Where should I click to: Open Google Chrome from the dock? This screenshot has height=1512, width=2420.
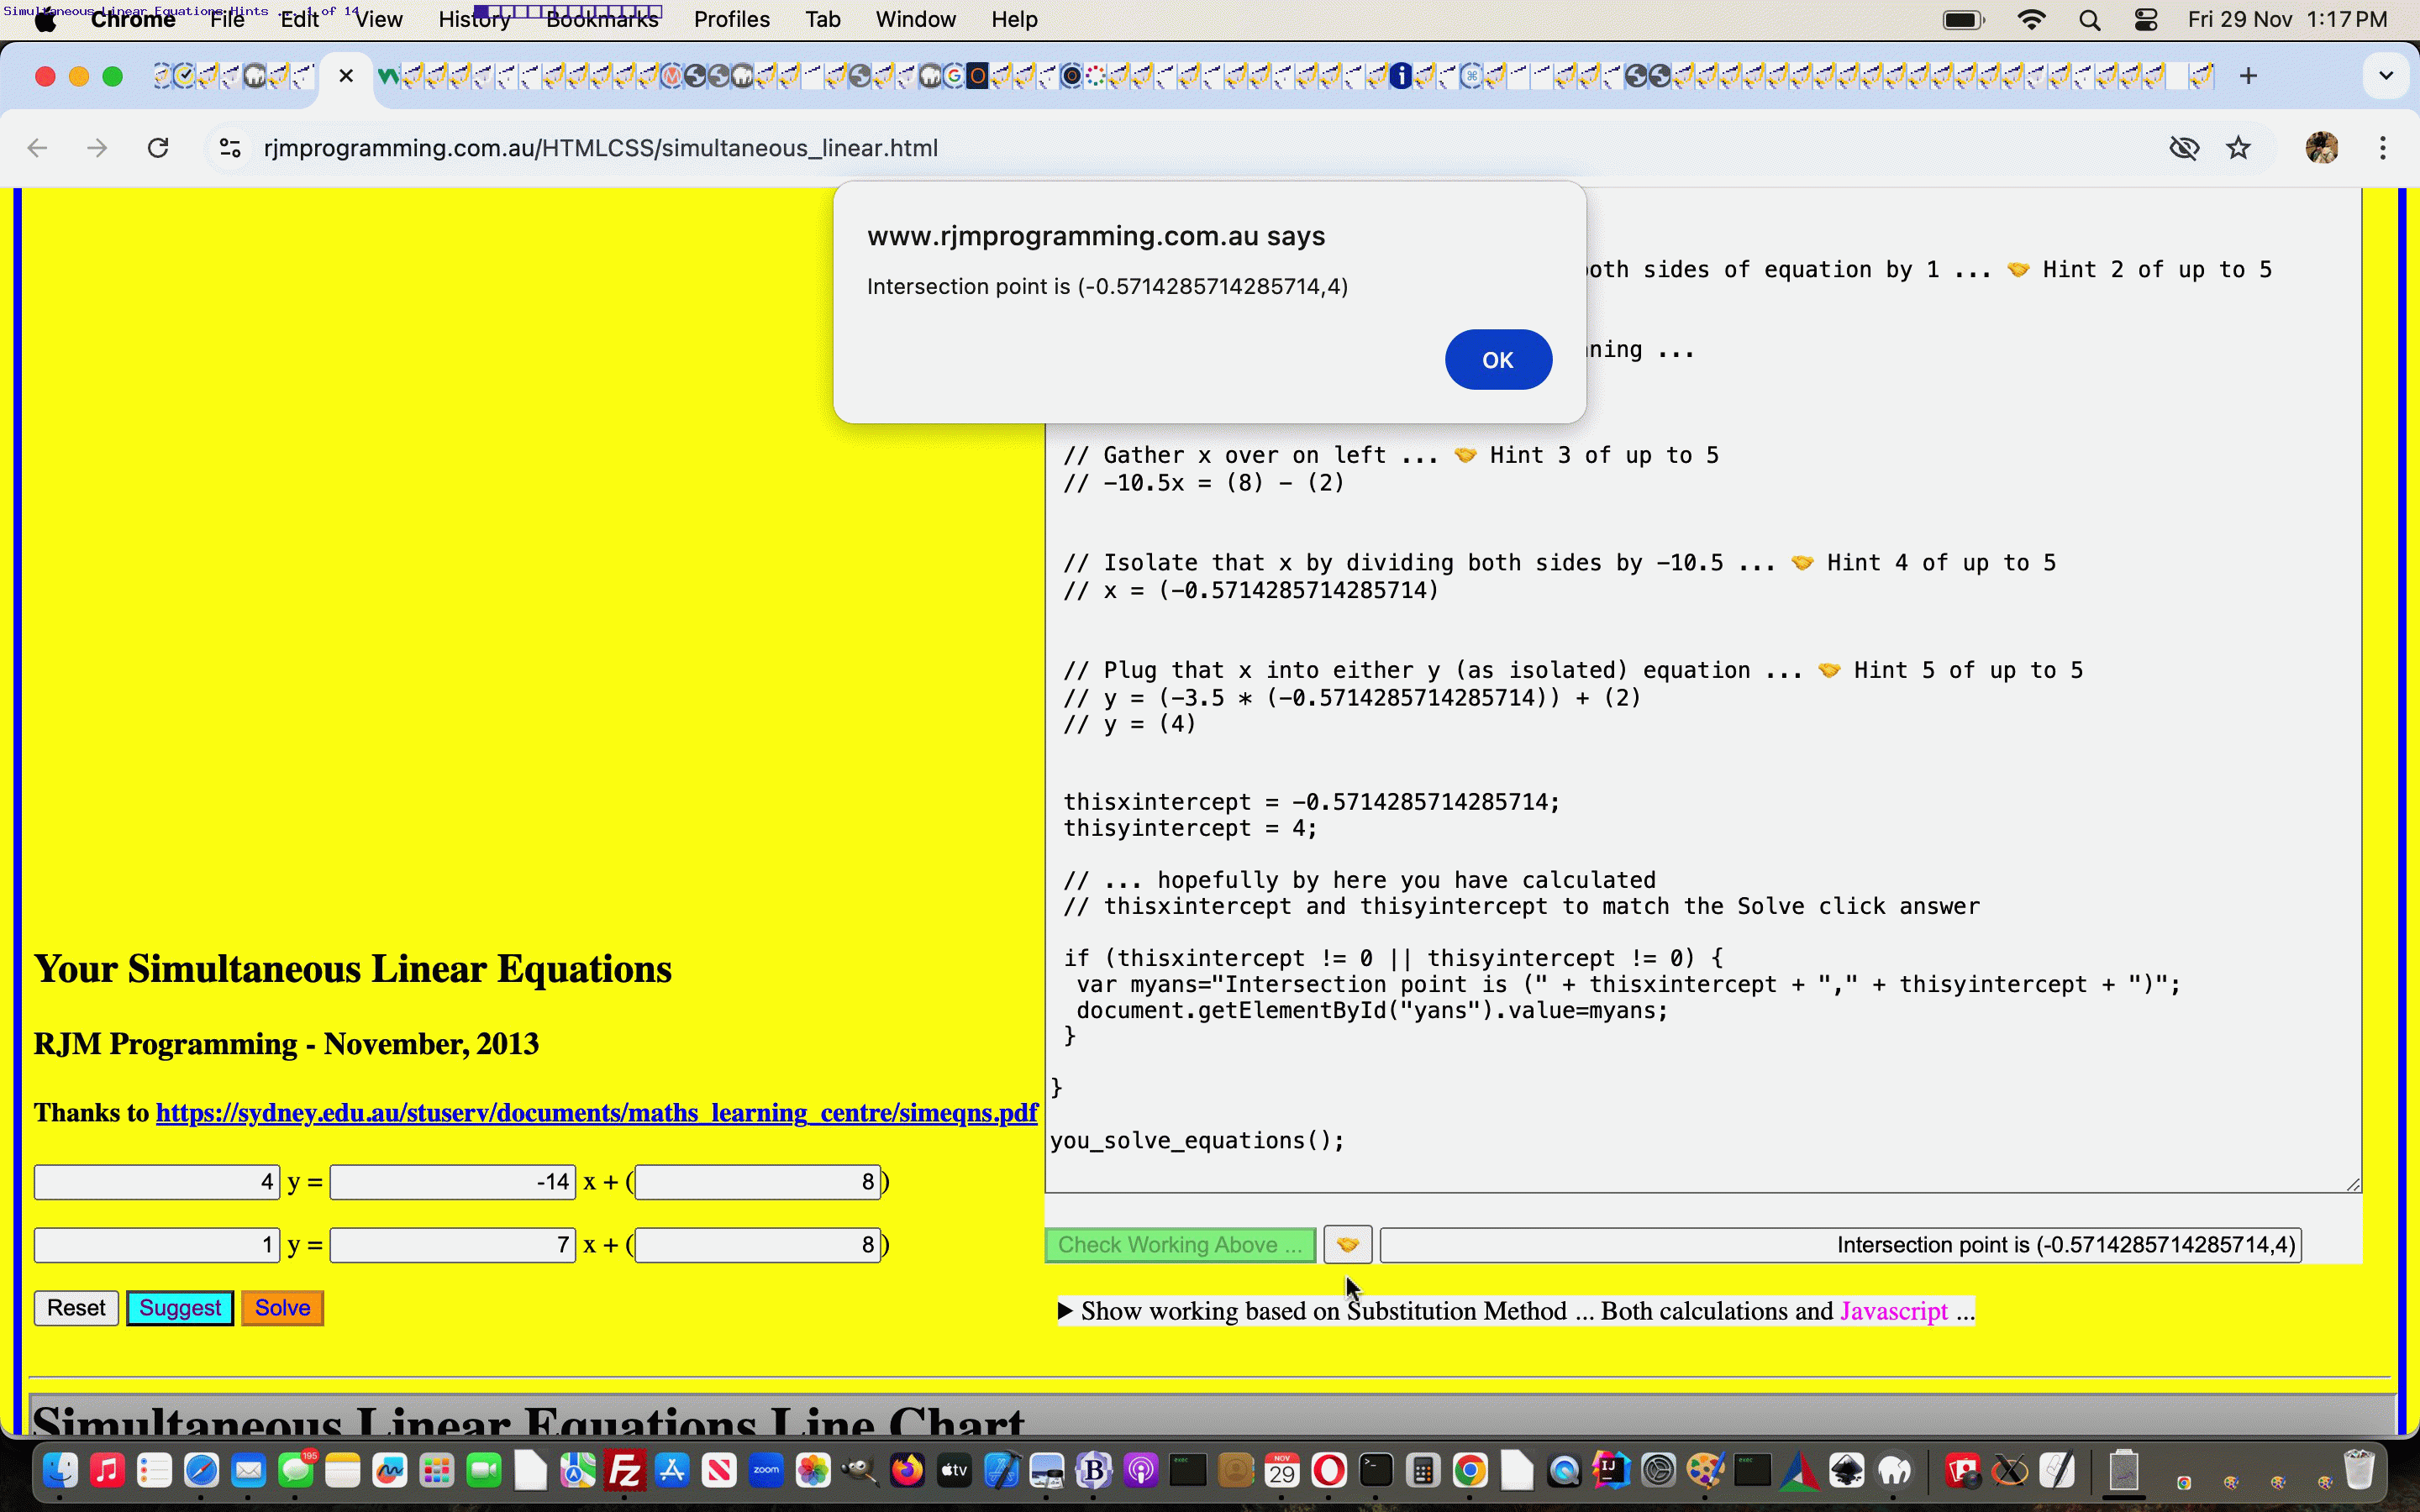coord(1470,1470)
